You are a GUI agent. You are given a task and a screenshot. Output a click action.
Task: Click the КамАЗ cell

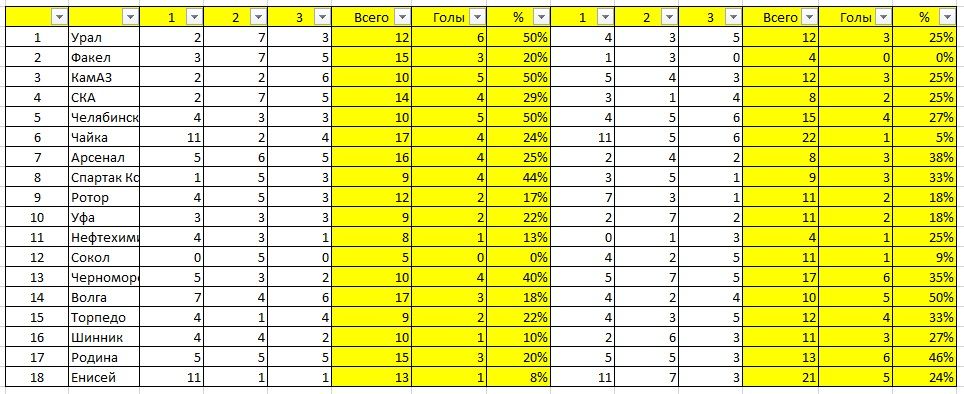click(x=104, y=77)
